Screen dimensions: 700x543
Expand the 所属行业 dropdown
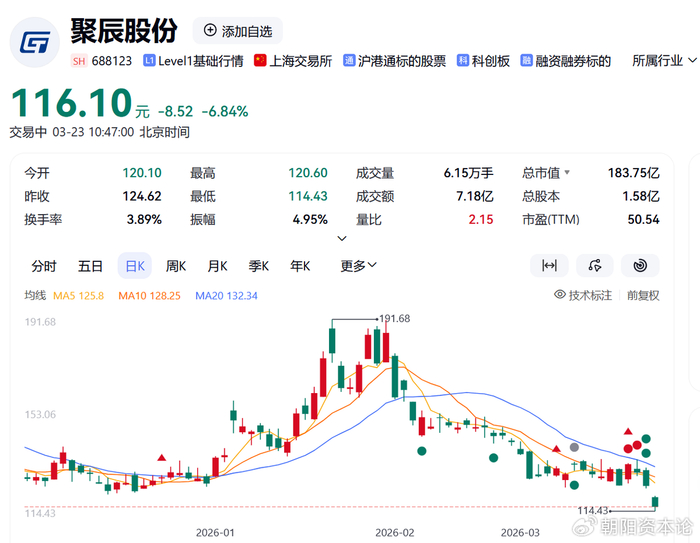[x=664, y=60]
